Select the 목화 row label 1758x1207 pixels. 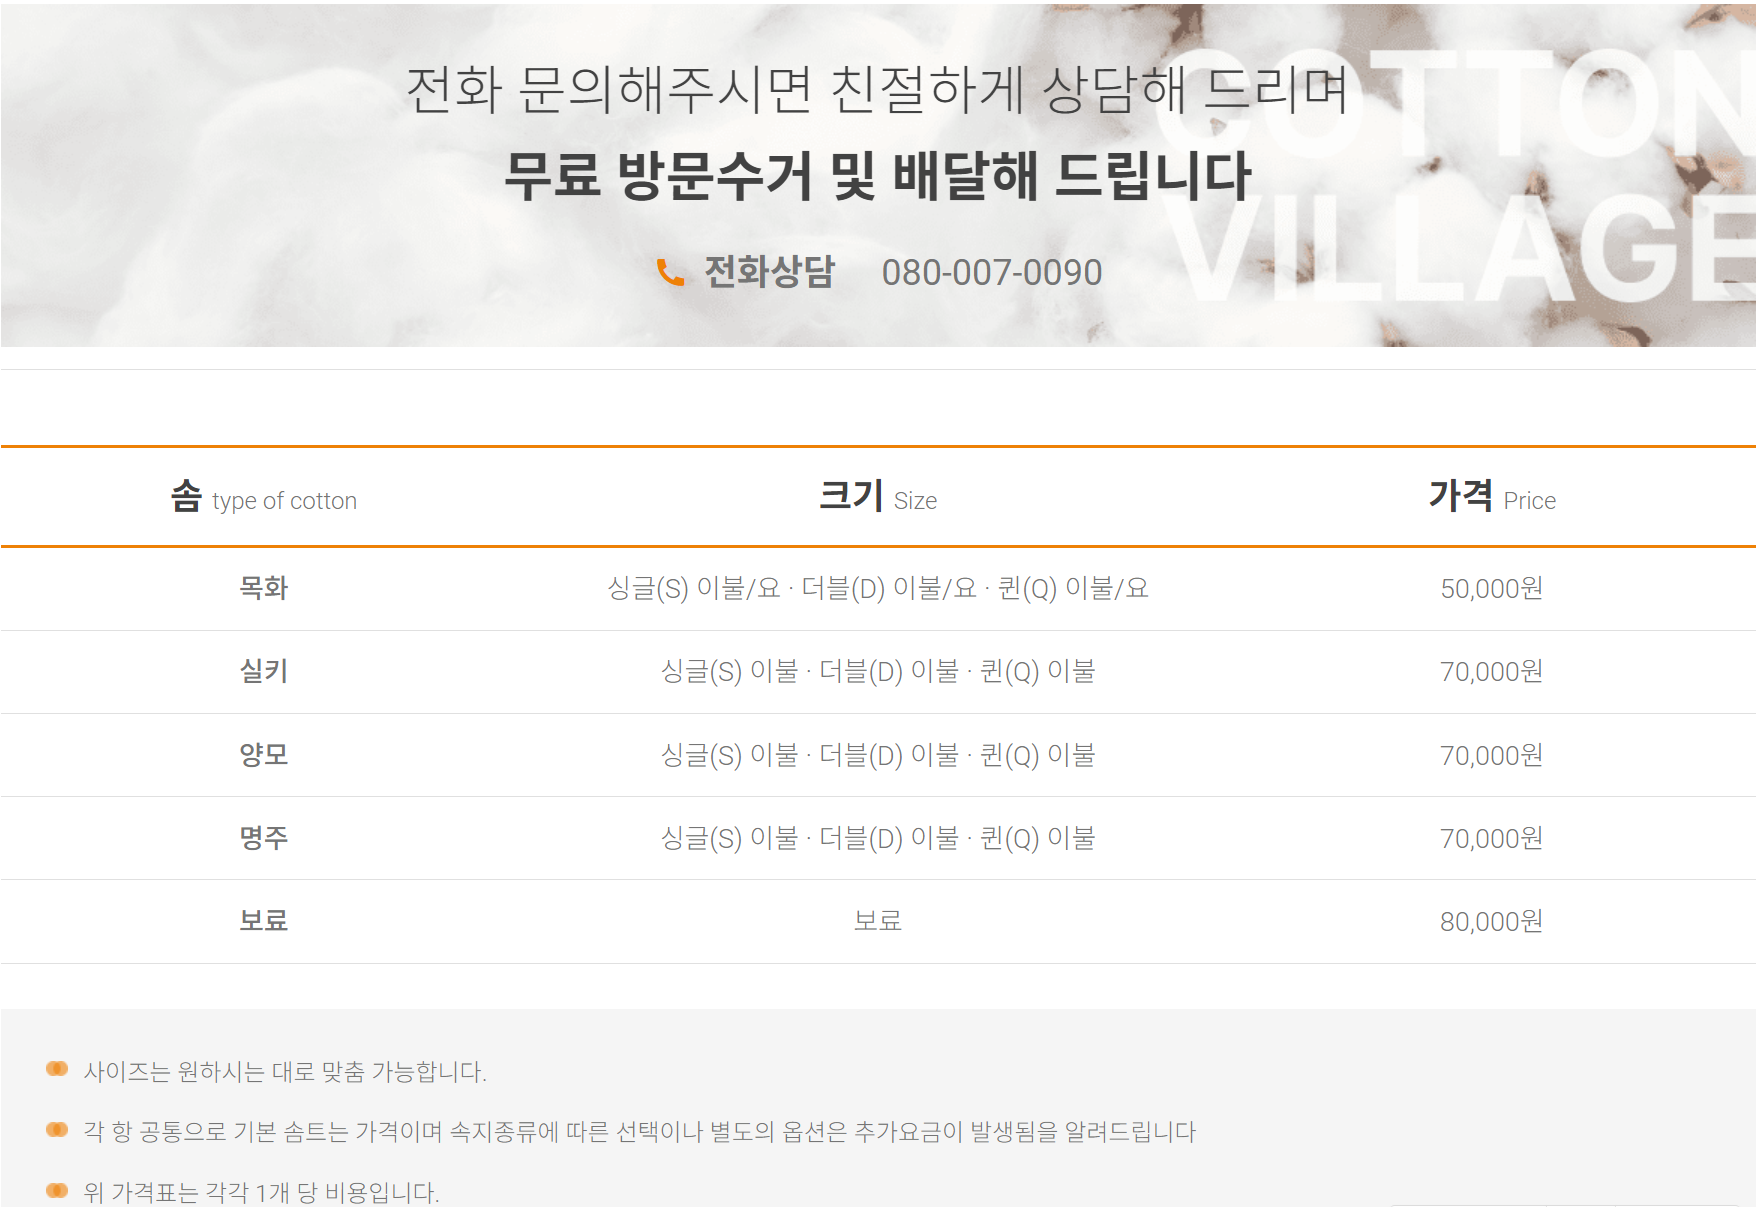click(264, 588)
